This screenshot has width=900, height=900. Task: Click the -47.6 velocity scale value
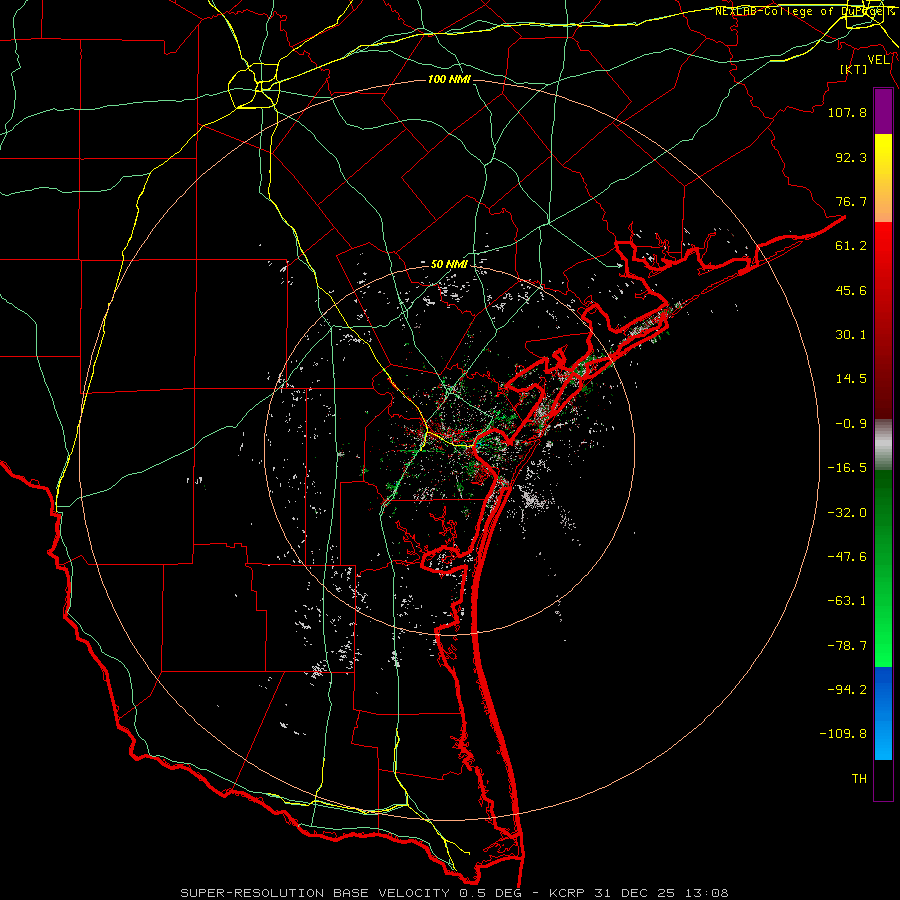pos(847,557)
